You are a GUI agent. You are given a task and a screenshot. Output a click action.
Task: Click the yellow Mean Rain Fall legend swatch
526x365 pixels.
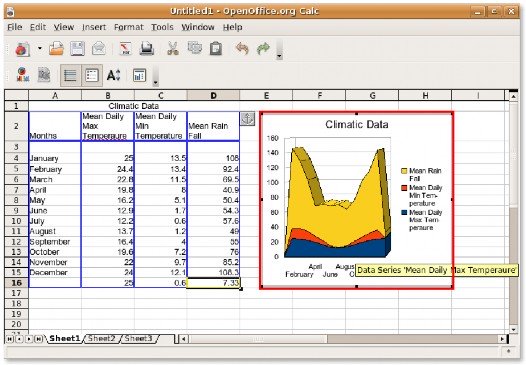click(404, 171)
